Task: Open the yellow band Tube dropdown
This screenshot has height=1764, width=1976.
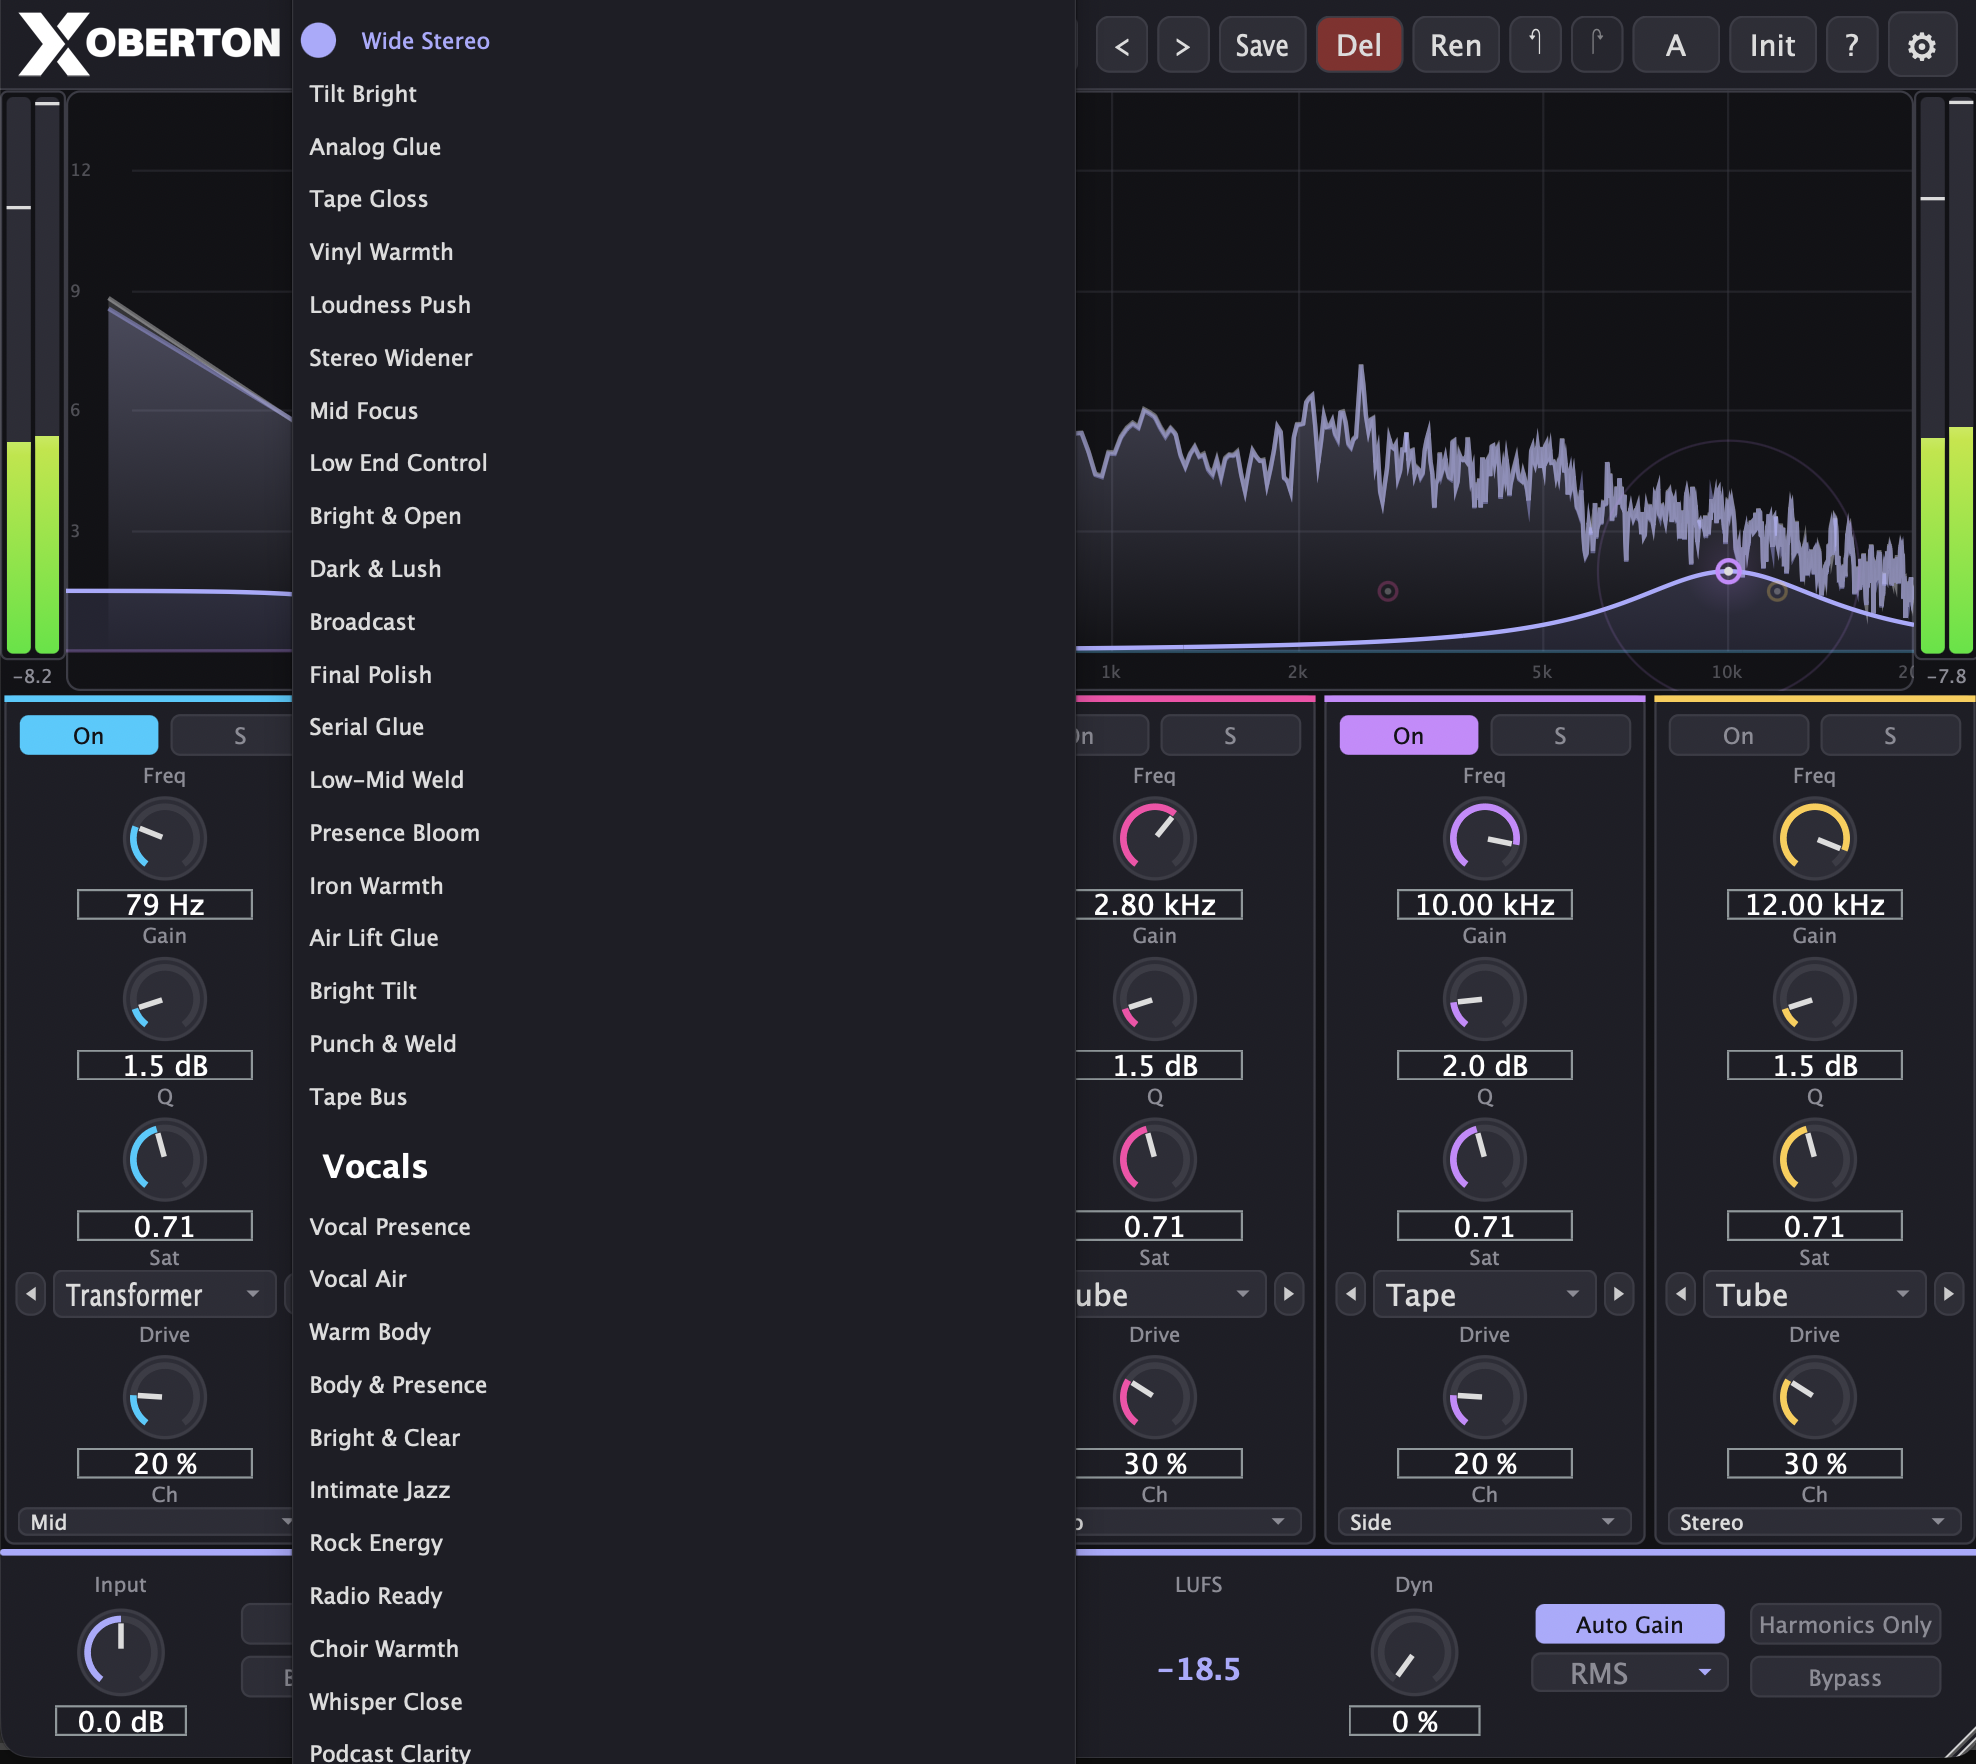Action: [x=1815, y=1294]
